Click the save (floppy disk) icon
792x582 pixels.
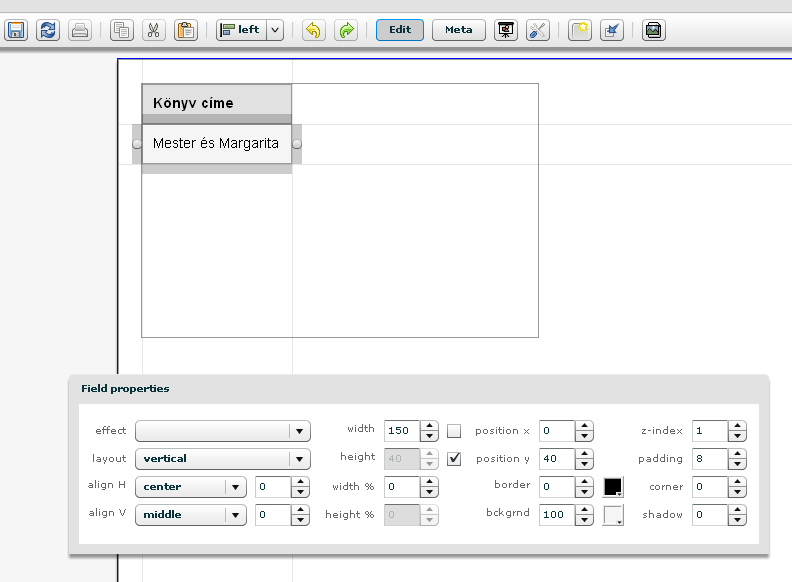[x=16, y=30]
